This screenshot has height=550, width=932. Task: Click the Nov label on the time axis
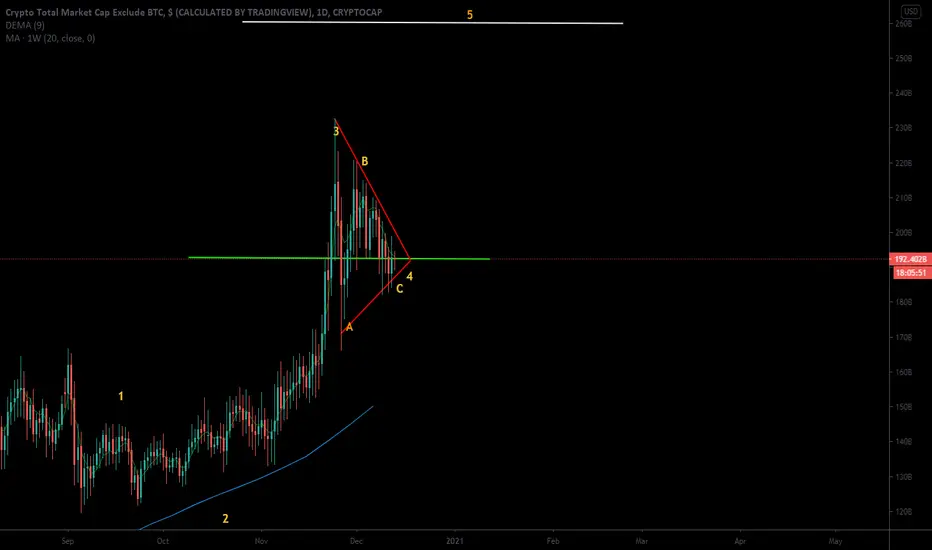(261, 541)
